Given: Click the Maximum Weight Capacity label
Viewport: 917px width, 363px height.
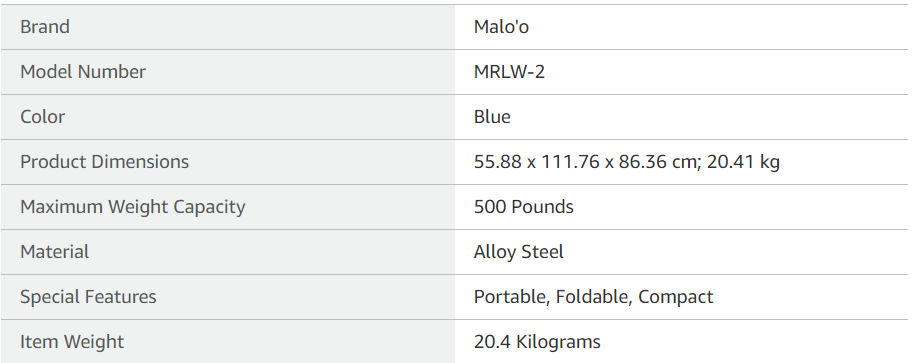Looking at the screenshot, I should tap(133, 208).
